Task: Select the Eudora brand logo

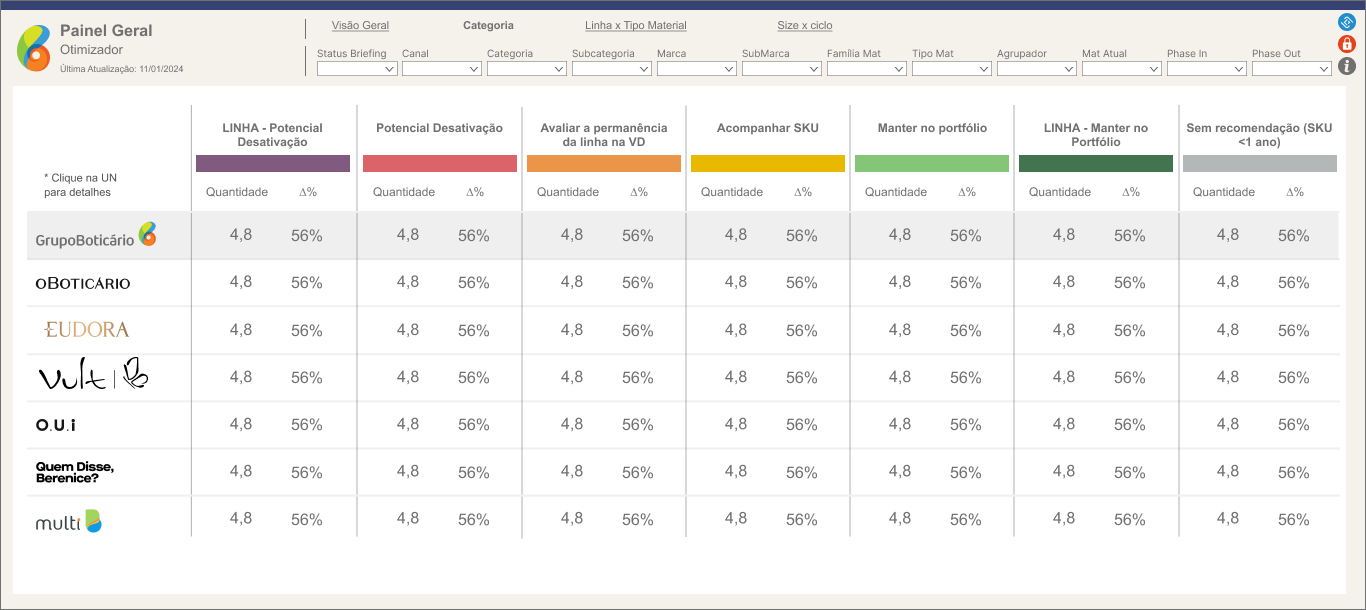Action: [x=87, y=329]
